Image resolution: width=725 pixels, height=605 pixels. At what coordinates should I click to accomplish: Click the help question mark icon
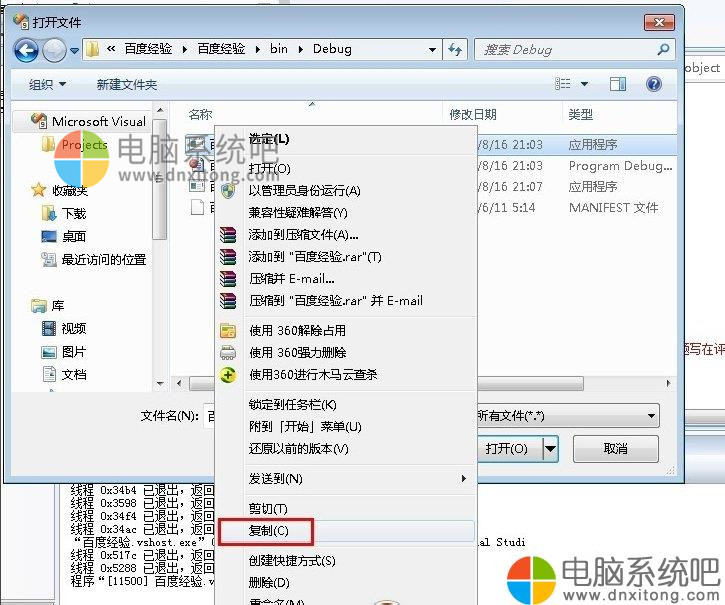point(654,84)
